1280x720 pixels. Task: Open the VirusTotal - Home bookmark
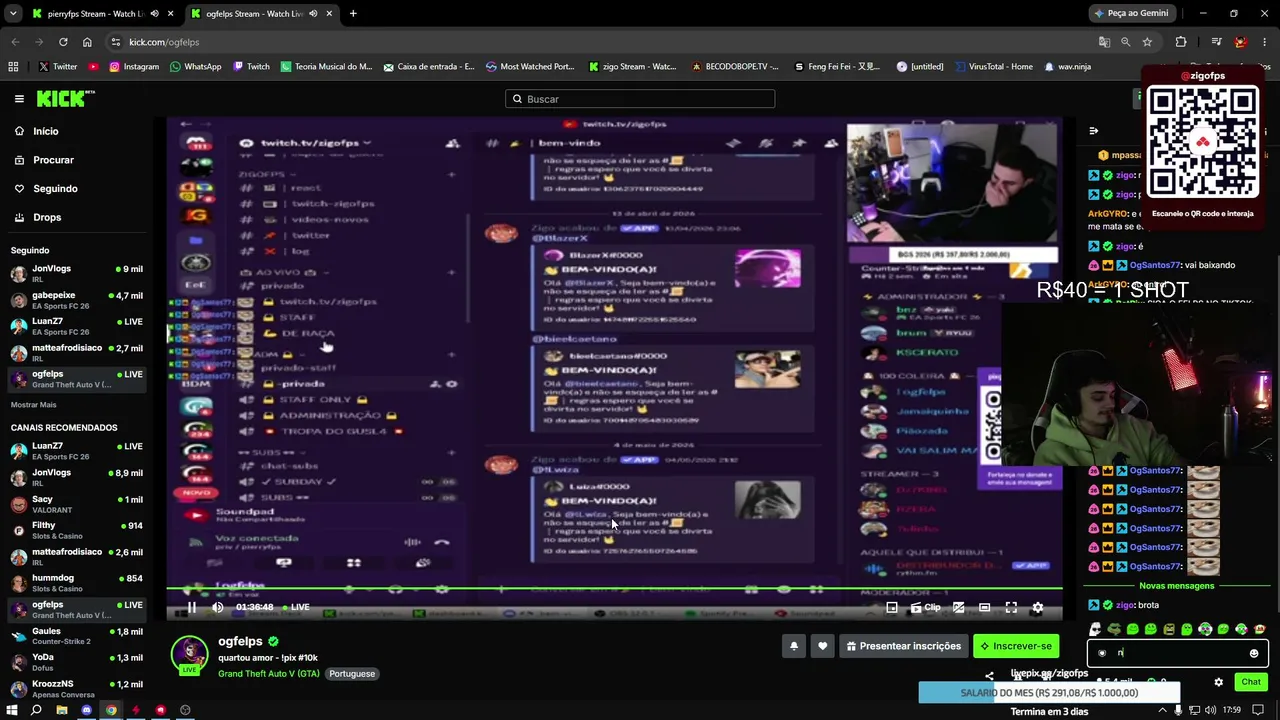point(993,67)
